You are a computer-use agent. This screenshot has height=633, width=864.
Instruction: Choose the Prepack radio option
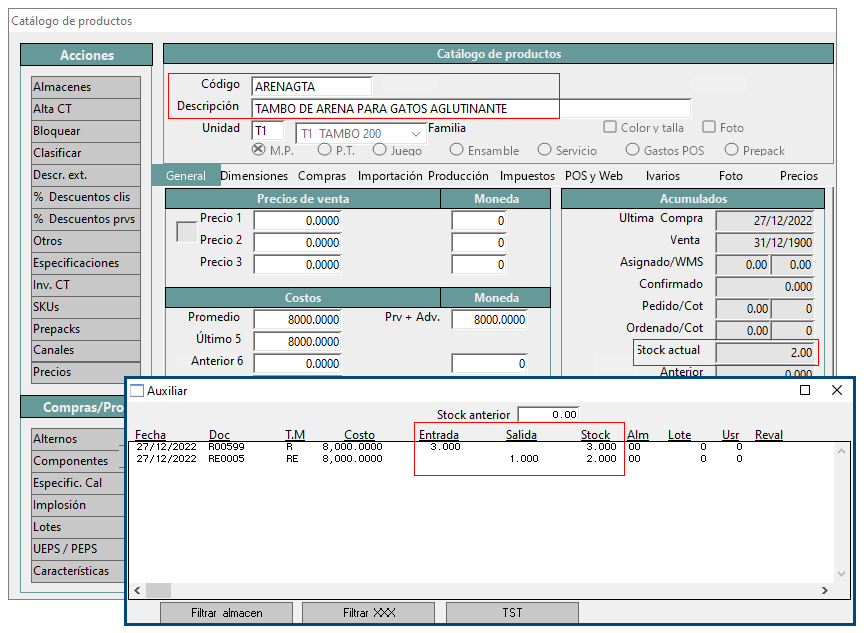coord(731,149)
